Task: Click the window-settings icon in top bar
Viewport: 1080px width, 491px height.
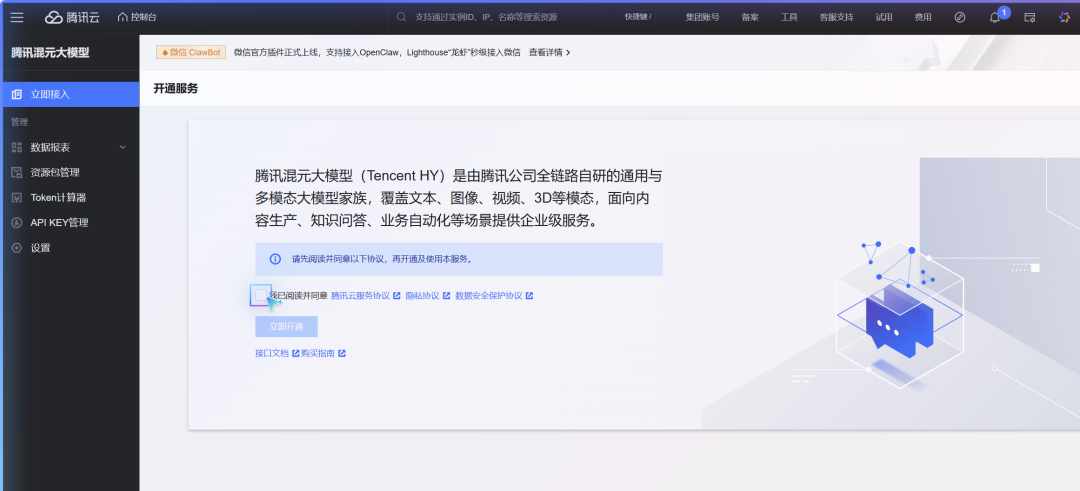Action: (1029, 17)
